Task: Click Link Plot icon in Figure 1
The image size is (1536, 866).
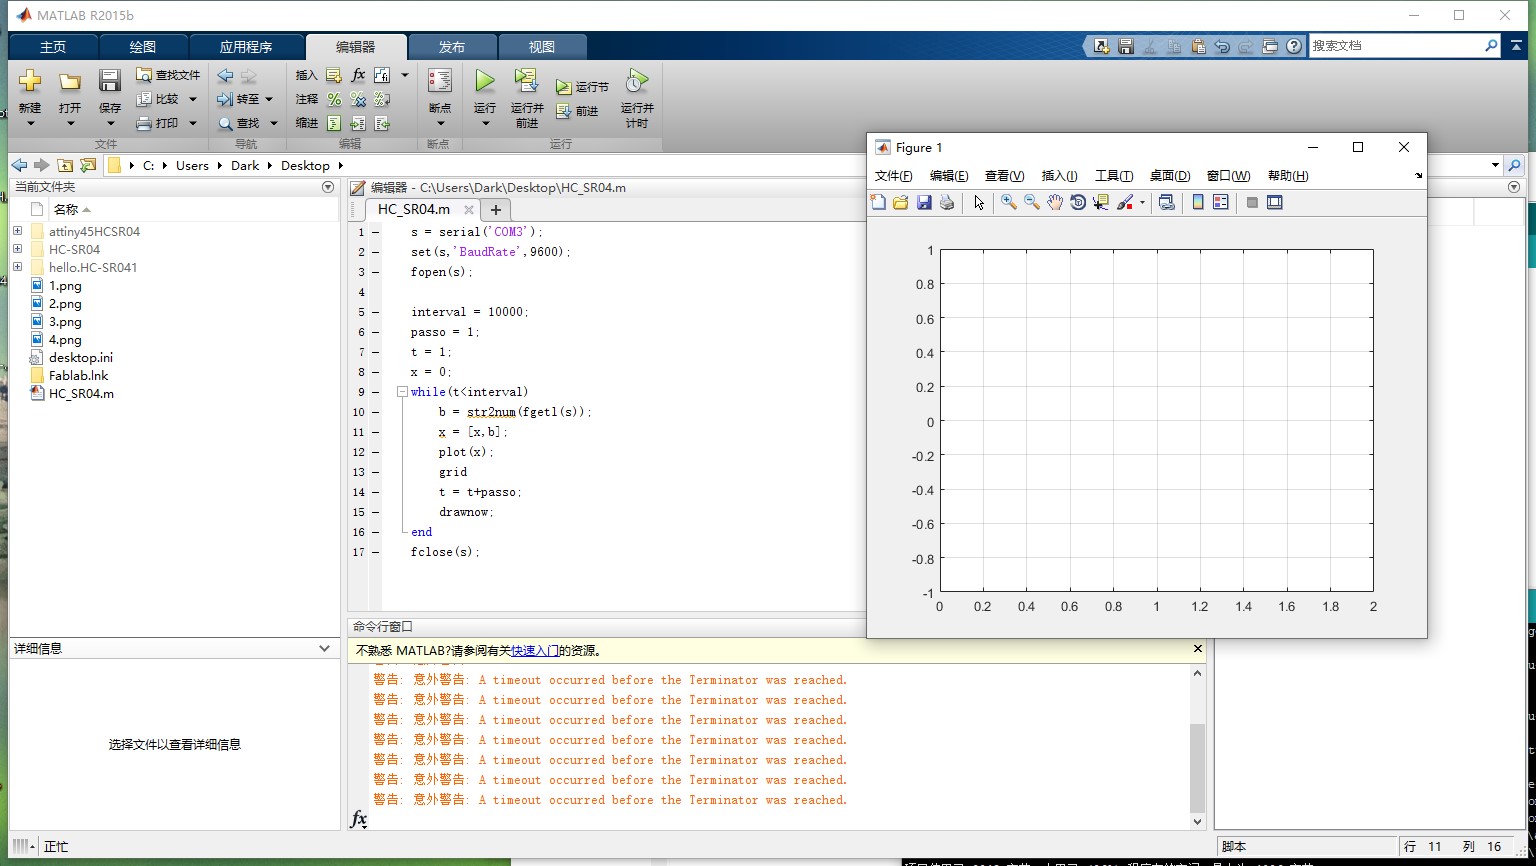Action: point(1166,202)
